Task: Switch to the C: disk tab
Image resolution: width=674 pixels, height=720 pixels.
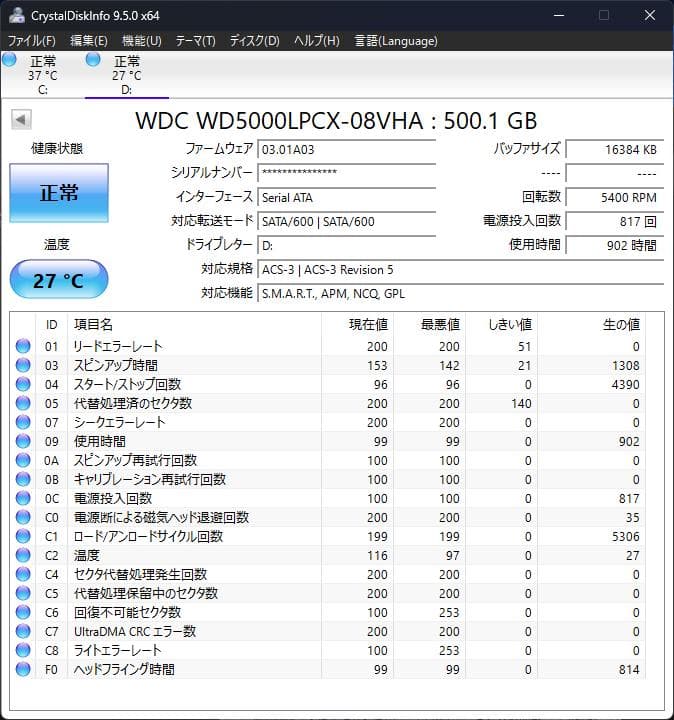Action: click(x=43, y=75)
